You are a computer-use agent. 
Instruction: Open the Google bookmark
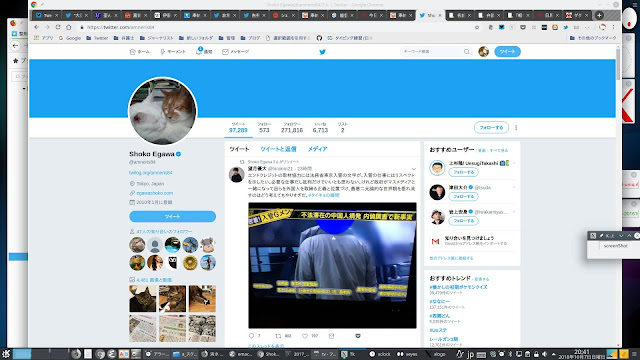click(70, 38)
